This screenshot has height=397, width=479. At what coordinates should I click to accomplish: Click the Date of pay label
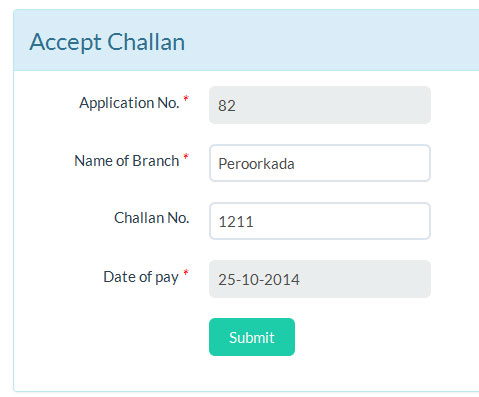coord(141,277)
